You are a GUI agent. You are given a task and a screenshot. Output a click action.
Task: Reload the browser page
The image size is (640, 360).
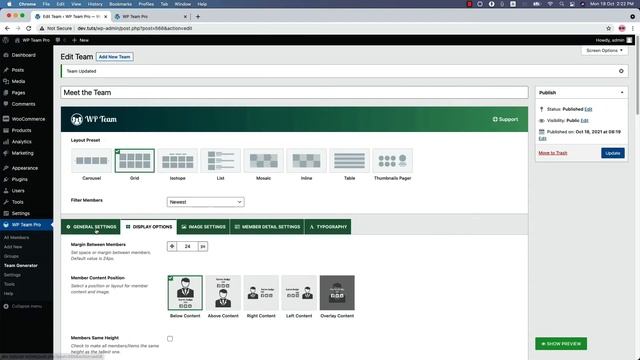coord(29,28)
